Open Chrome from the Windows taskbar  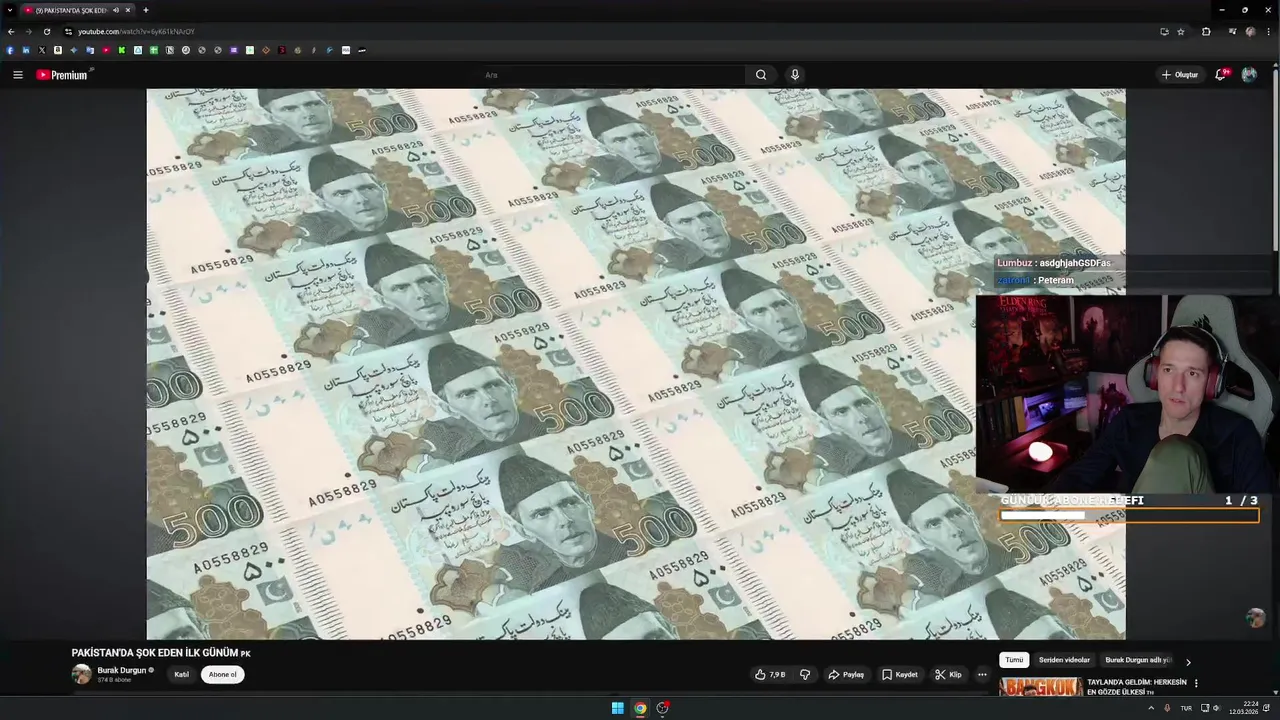click(640, 708)
